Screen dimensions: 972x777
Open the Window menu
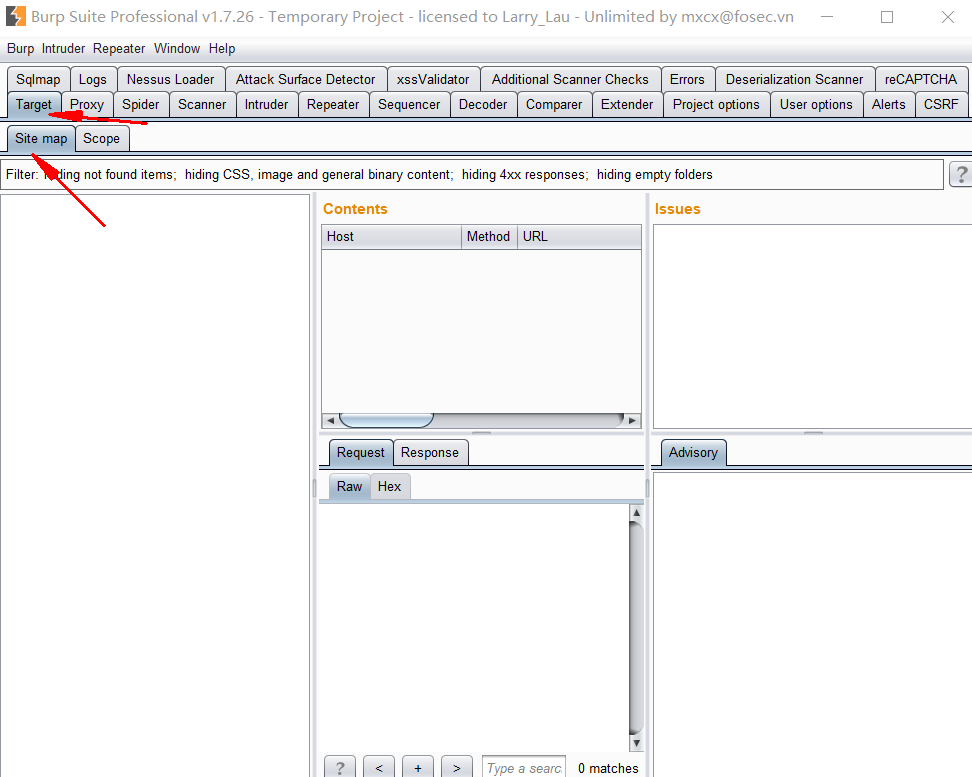[x=177, y=48]
